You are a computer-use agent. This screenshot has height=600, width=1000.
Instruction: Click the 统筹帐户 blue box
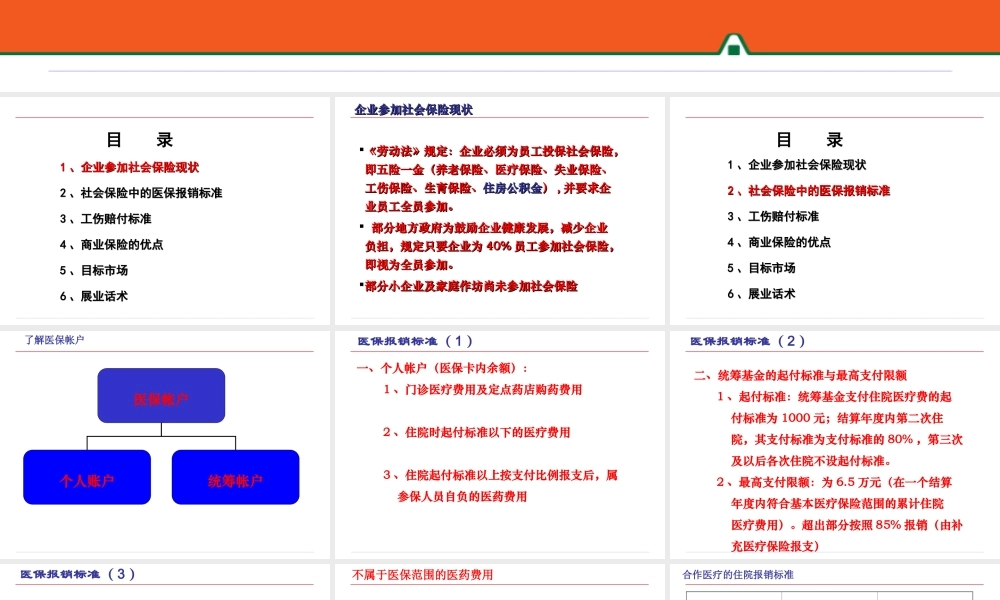click(235, 477)
